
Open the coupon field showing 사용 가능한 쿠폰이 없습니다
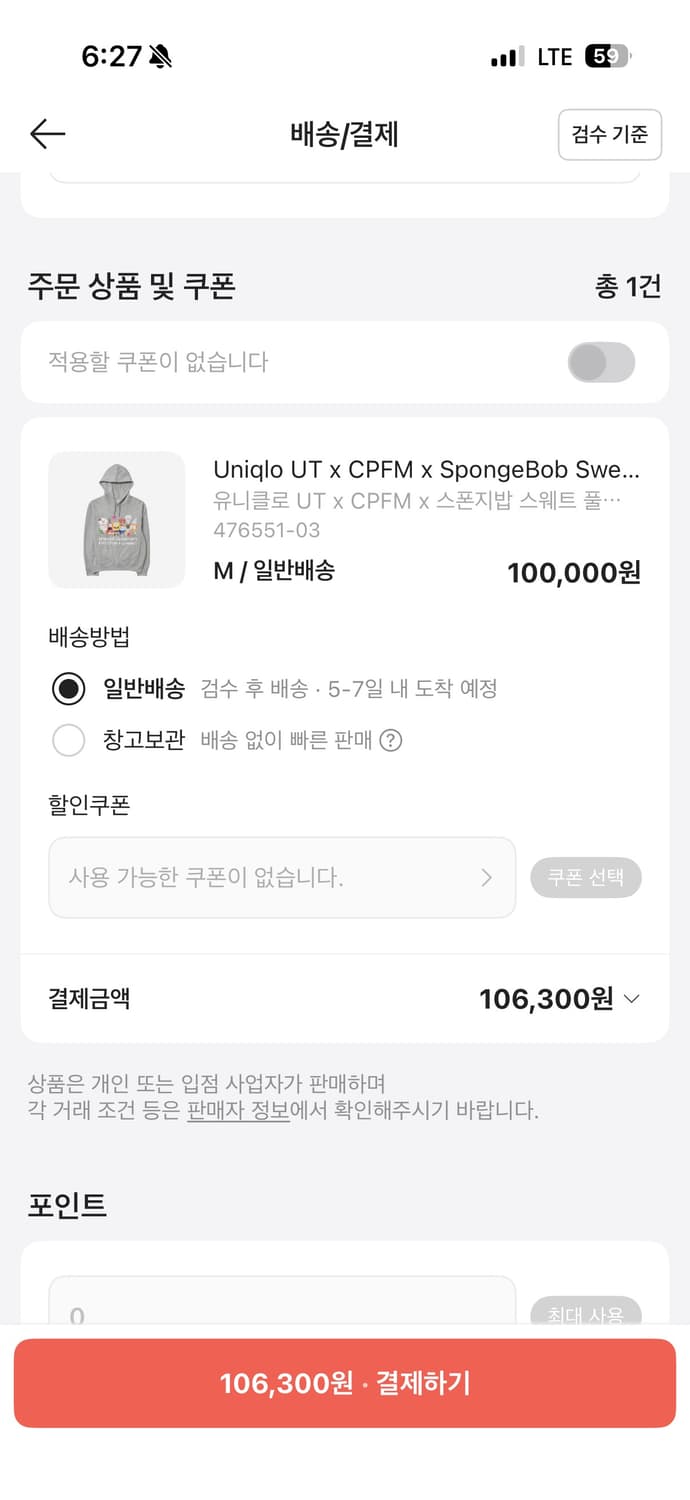[281, 877]
